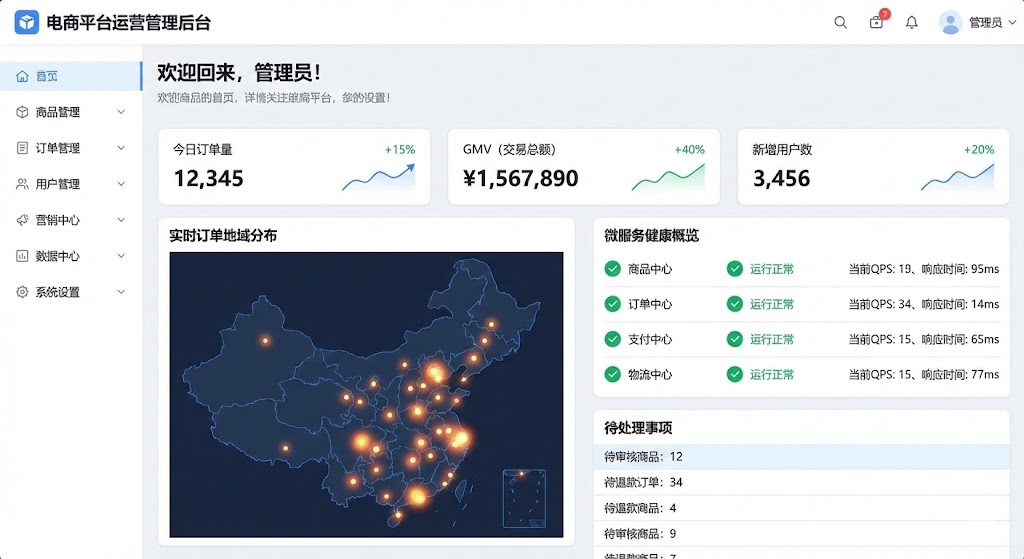Screen dimensions: 1024x559
Task: Click the 待处理事项 heading
Action: click(638, 428)
